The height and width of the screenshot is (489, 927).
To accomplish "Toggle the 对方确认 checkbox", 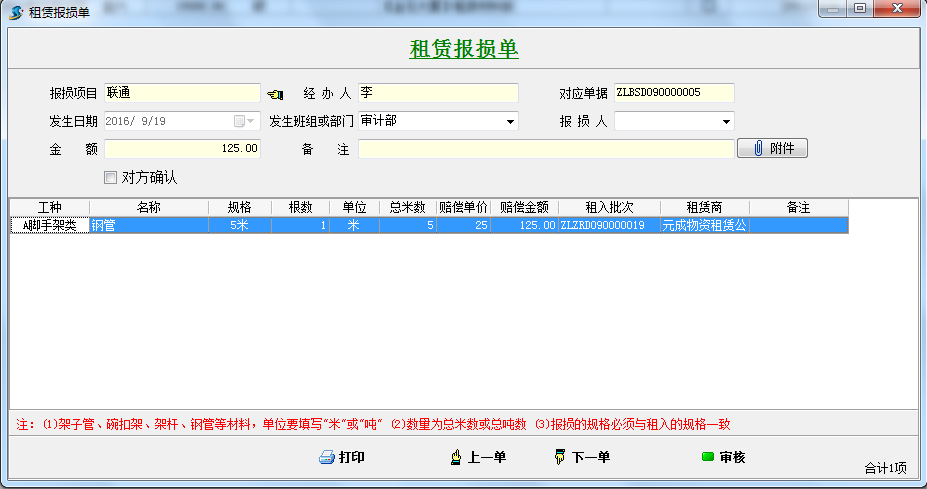I will [111, 177].
